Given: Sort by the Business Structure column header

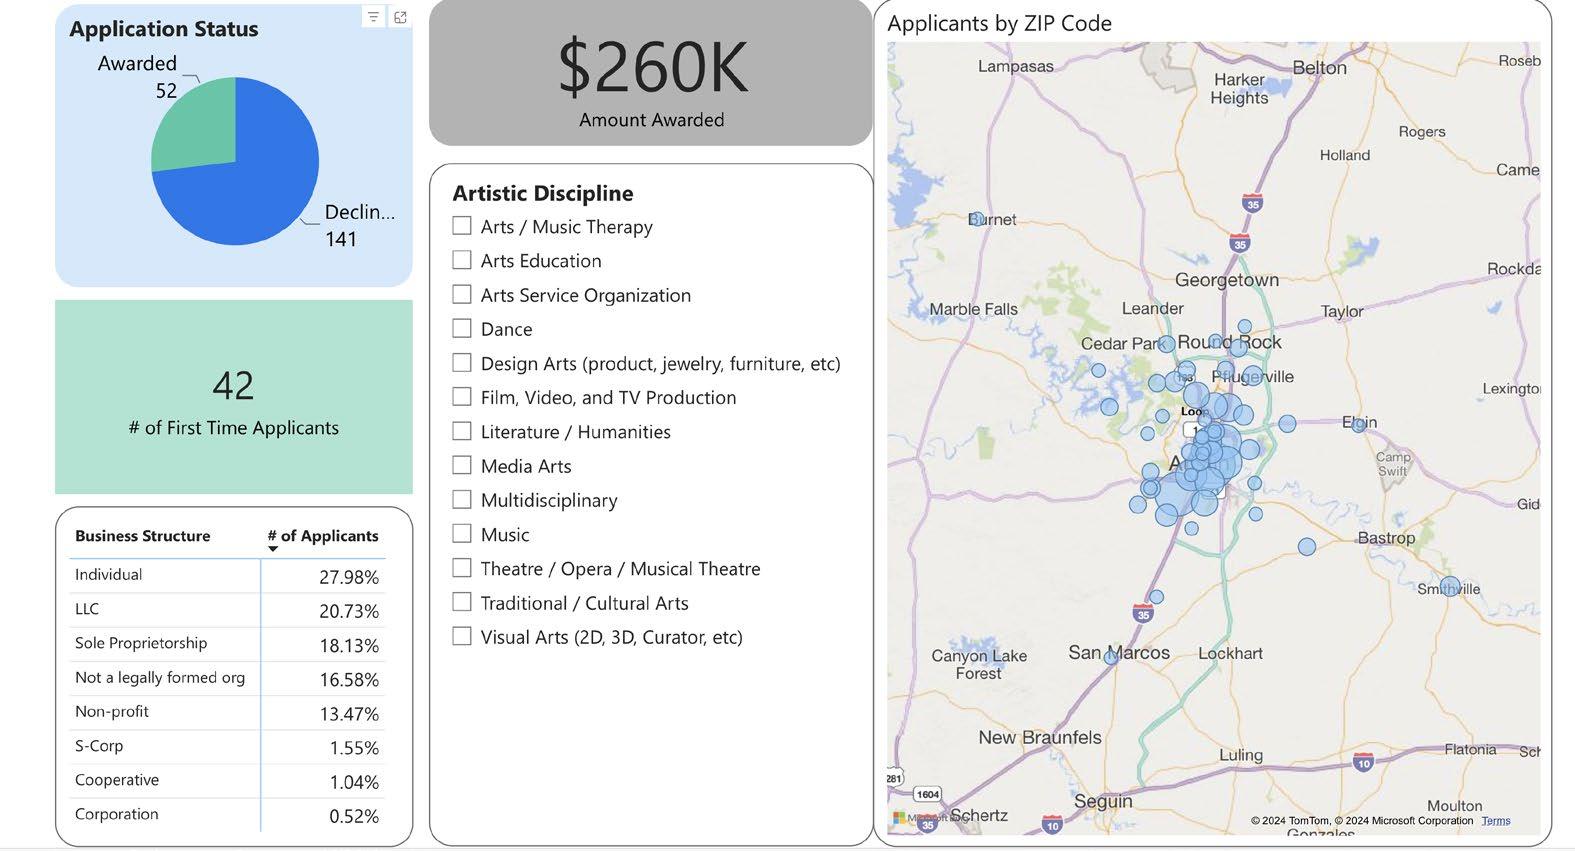Looking at the screenshot, I should point(142,536).
